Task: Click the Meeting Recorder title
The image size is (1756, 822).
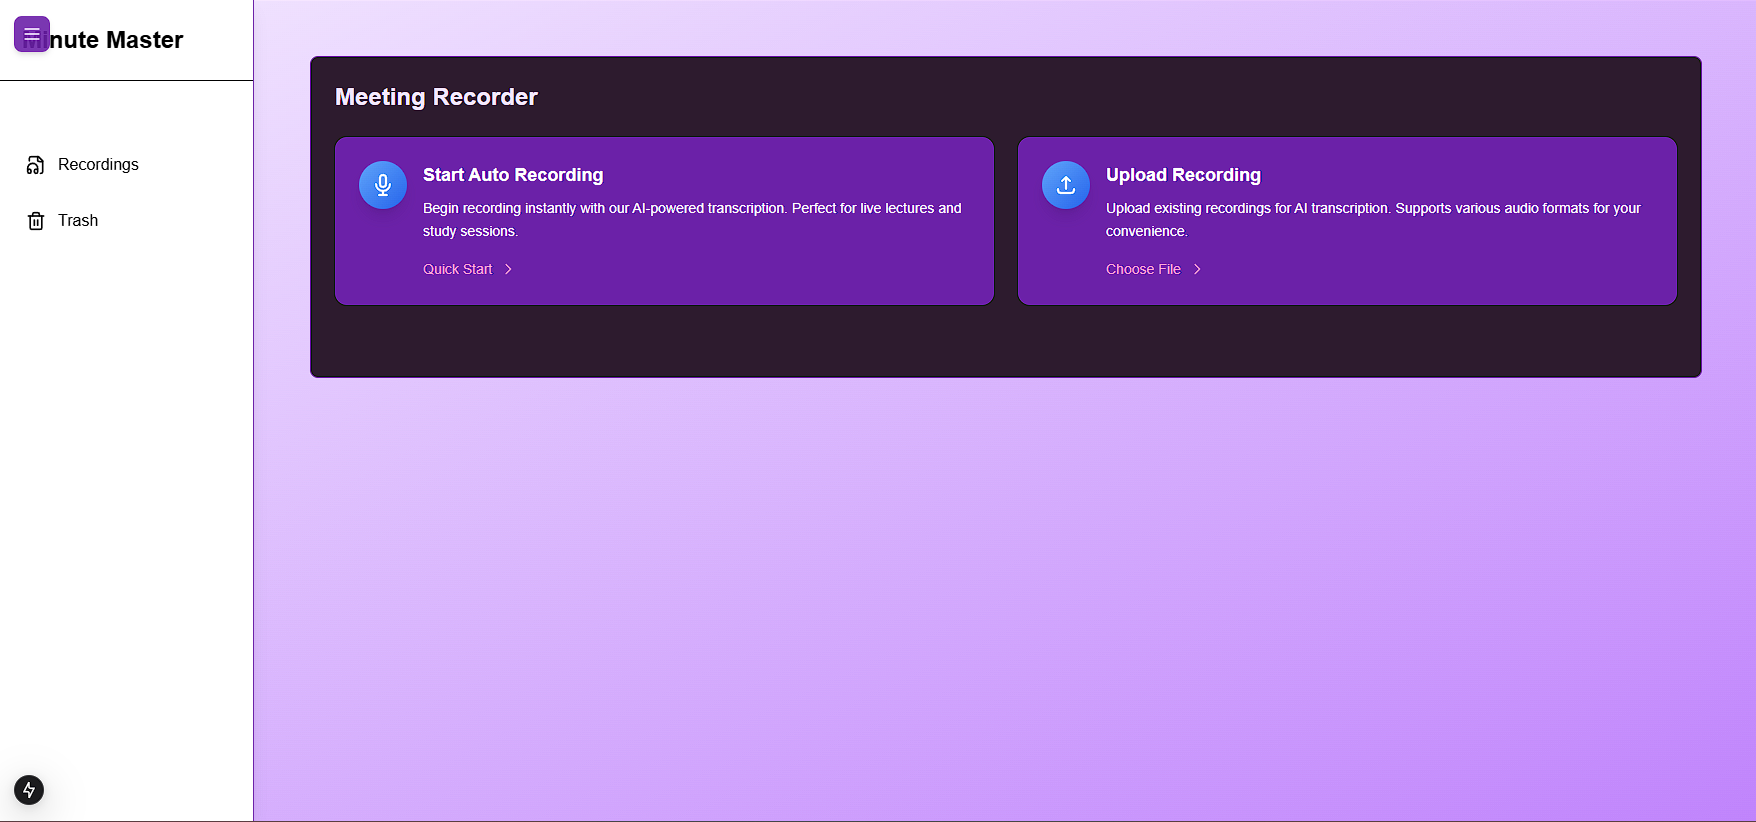Action: click(x=436, y=97)
